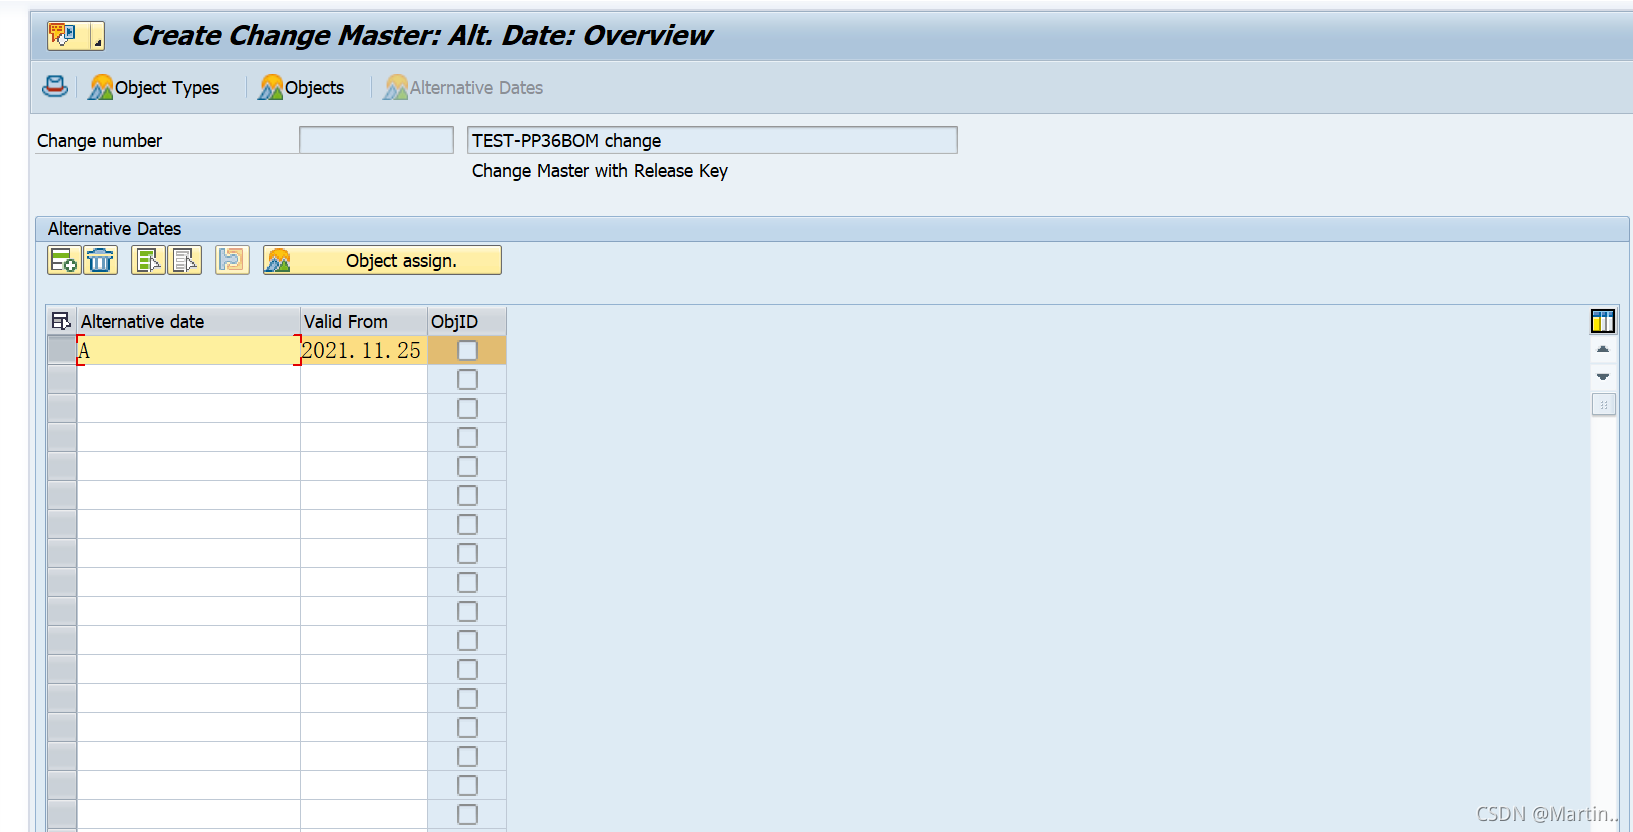Tick the ObjID checkbox in row A
Screen dimensions: 1633x832
pyautogui.click(x=467, y=350)
